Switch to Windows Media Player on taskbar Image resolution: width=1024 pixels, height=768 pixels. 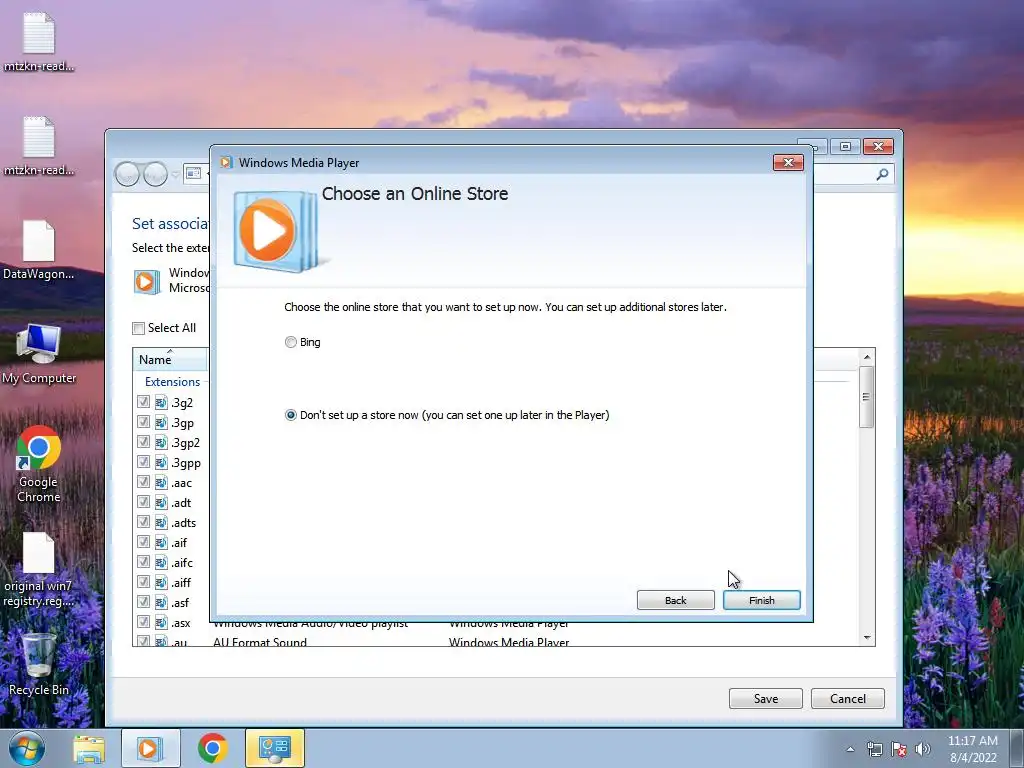click(150, 748)
